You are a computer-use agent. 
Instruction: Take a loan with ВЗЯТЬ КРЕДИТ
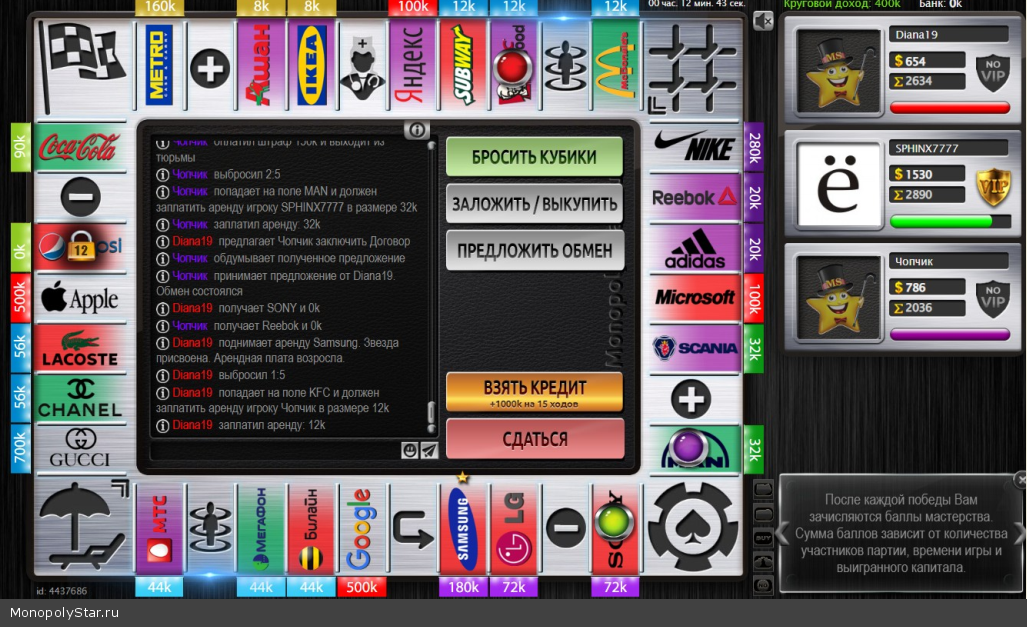point(534,392)
